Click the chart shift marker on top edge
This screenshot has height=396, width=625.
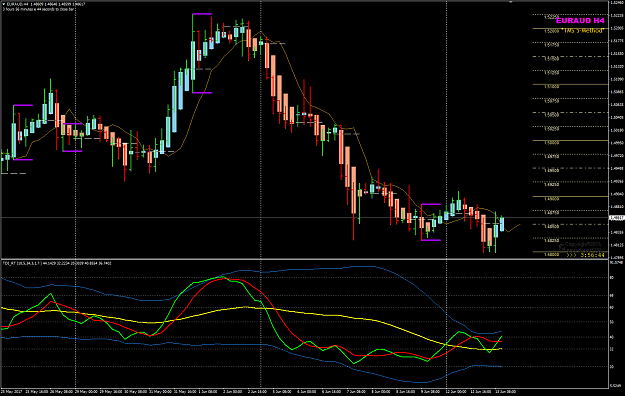pyautogui.click(x=511, y=2)
